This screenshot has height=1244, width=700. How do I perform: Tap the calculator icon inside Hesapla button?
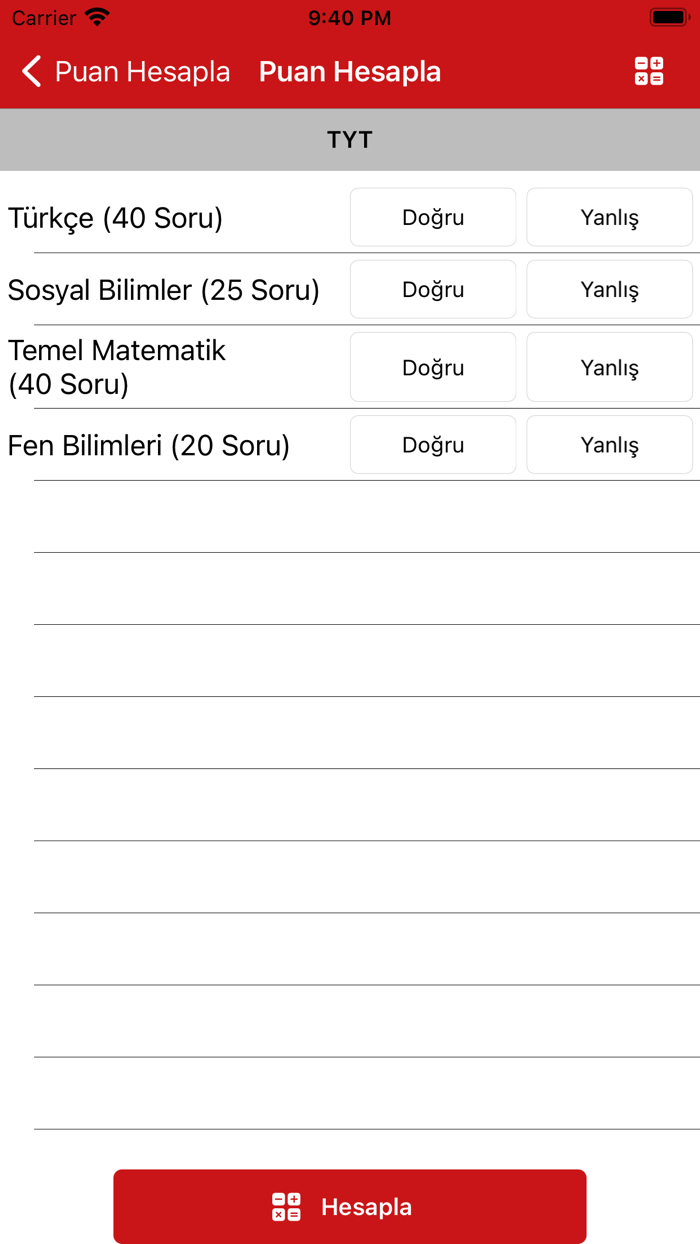[285, 1206]
